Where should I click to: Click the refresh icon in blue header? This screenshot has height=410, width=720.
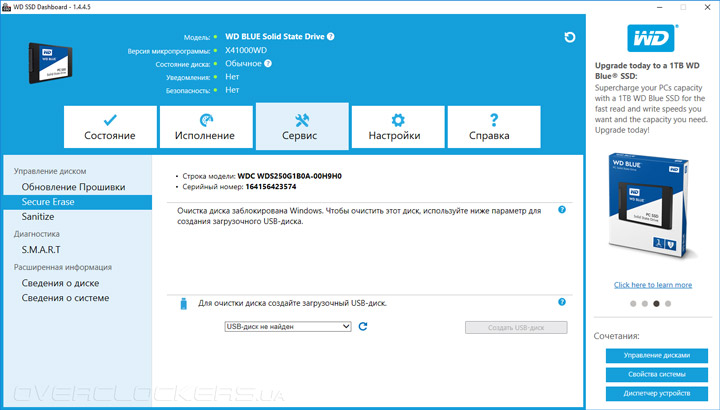click(x=569, y=37)
